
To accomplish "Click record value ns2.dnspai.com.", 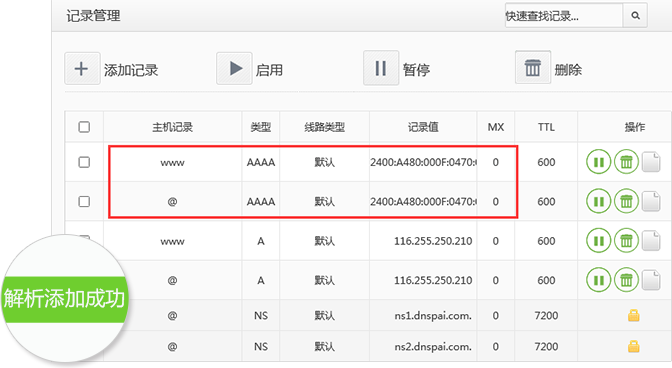I will (x=433, y=346).
